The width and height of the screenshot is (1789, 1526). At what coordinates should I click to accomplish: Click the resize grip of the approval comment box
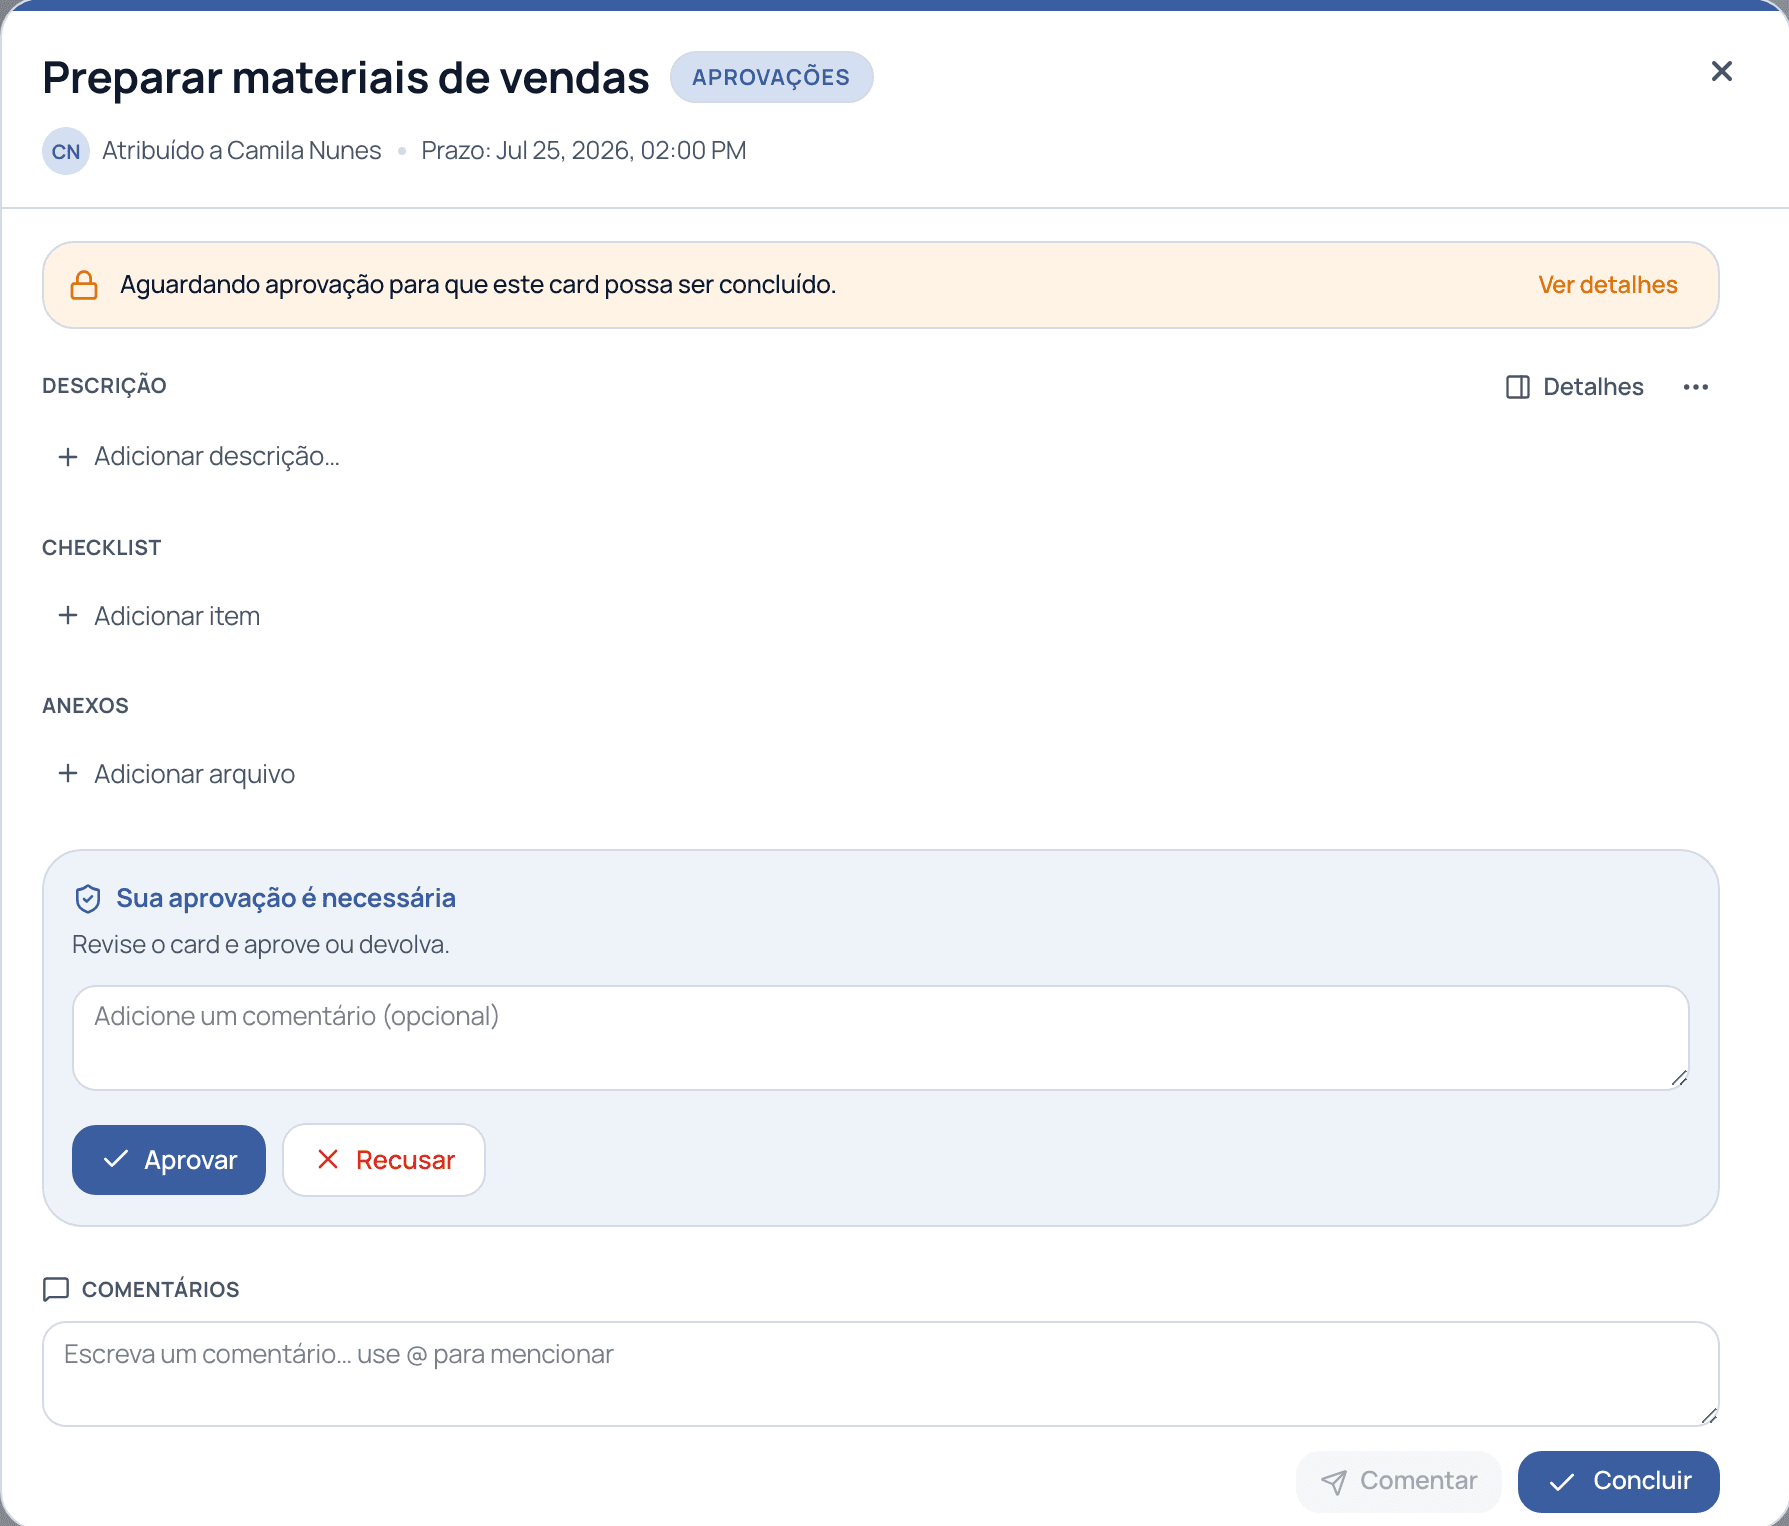[1679, 1078]
